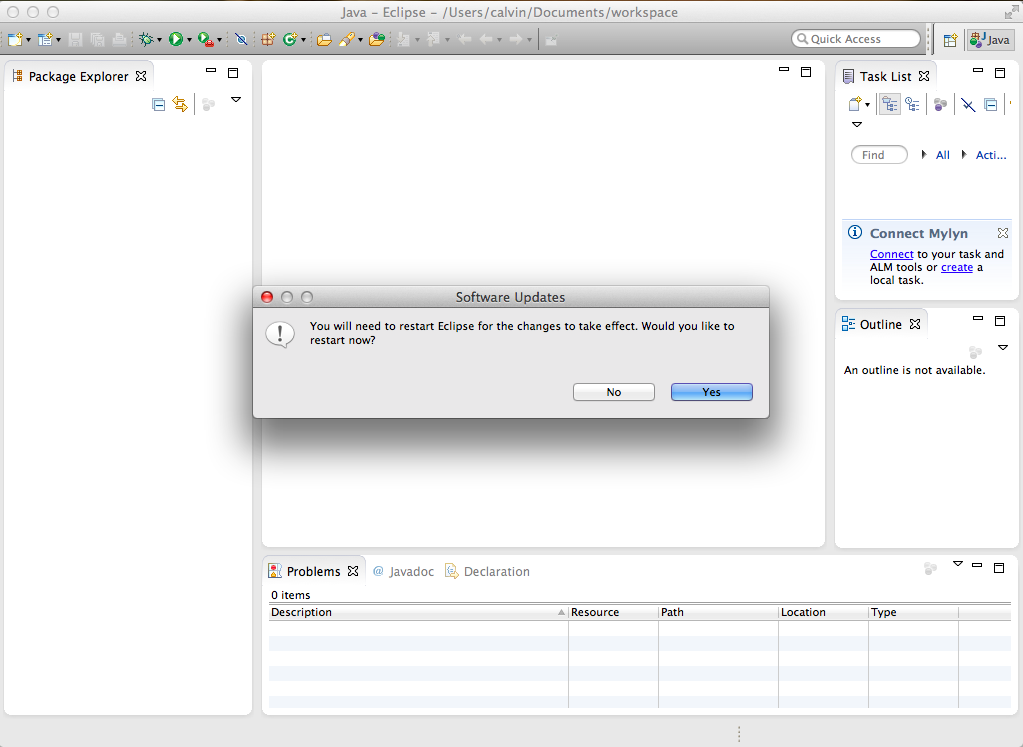Viewport: 1023px width, 747px height.
Task: Open the Problems view menu triangle
Action: [x=958, y=564]
